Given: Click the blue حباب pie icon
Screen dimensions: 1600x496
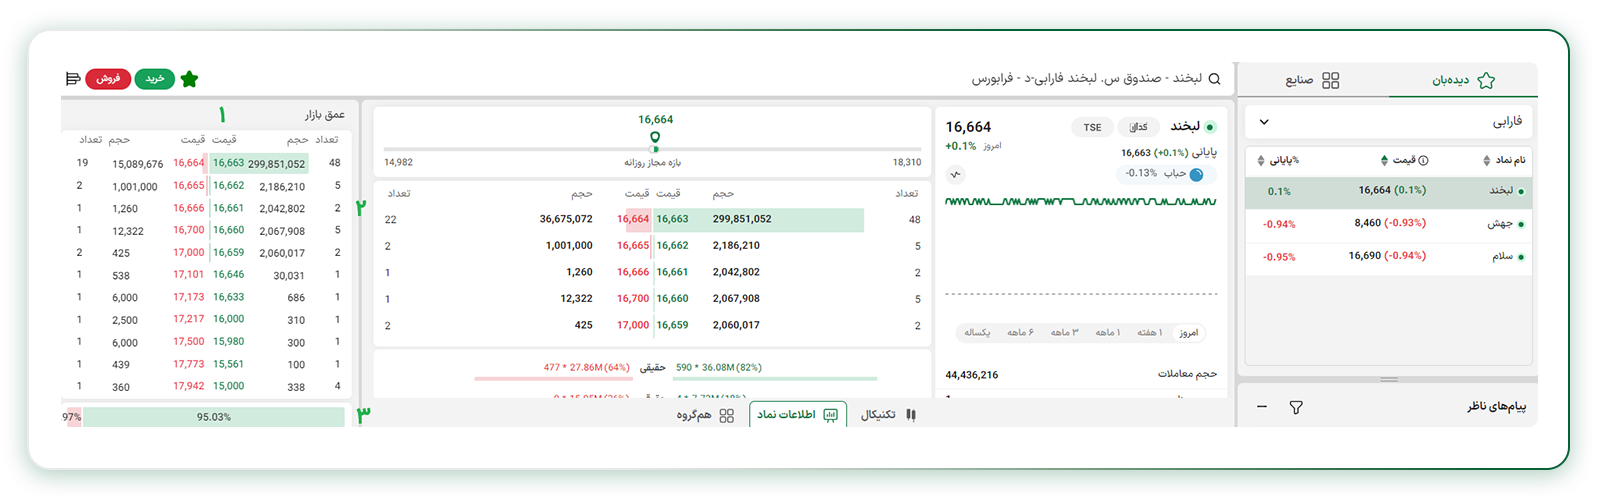Looking at the screenshot, I should point(1196,174).
